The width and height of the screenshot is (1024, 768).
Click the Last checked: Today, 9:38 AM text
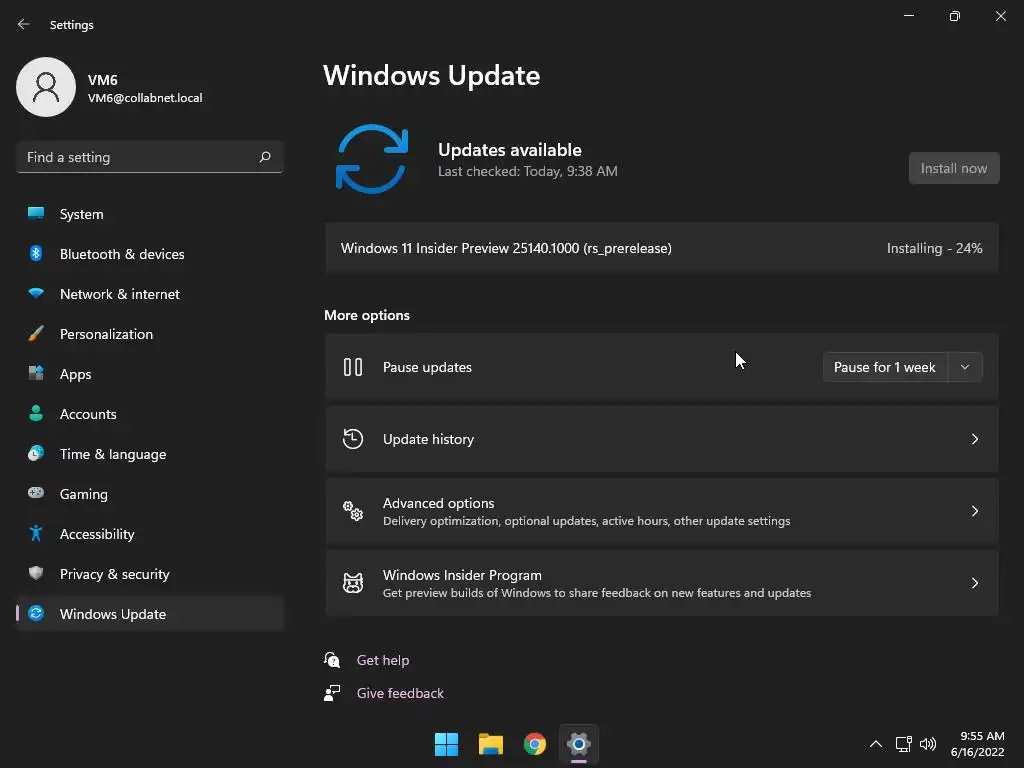pos(528,171)
